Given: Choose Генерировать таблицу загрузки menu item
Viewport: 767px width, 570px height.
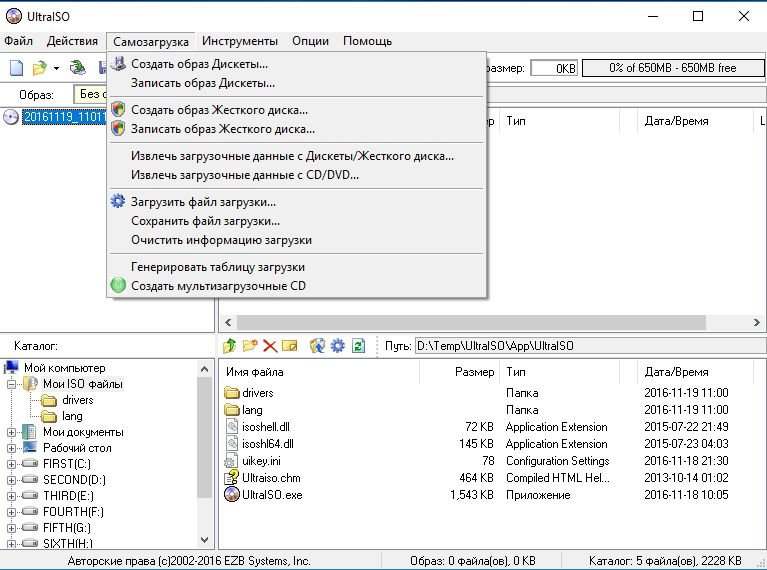Looking at the screenshot, I should (x=296, y=267).
